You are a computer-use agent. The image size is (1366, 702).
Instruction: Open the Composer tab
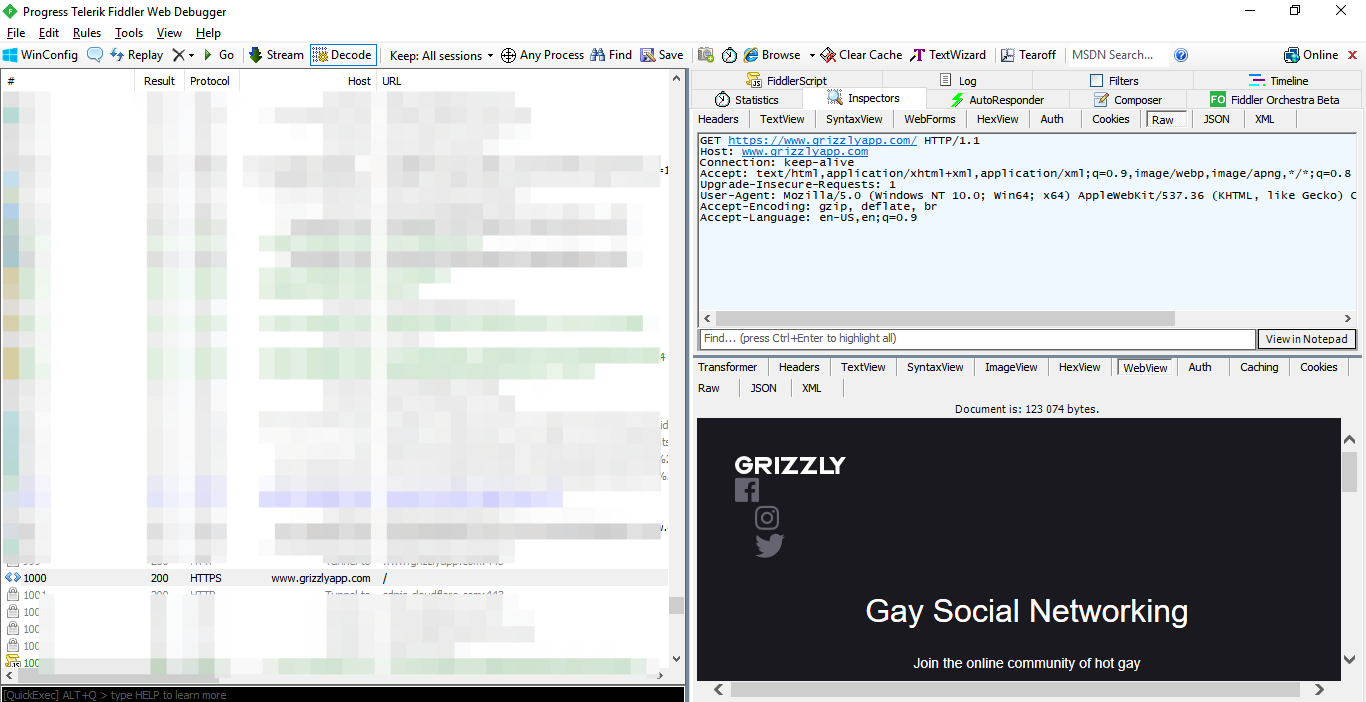click(x=1128, y=100)
